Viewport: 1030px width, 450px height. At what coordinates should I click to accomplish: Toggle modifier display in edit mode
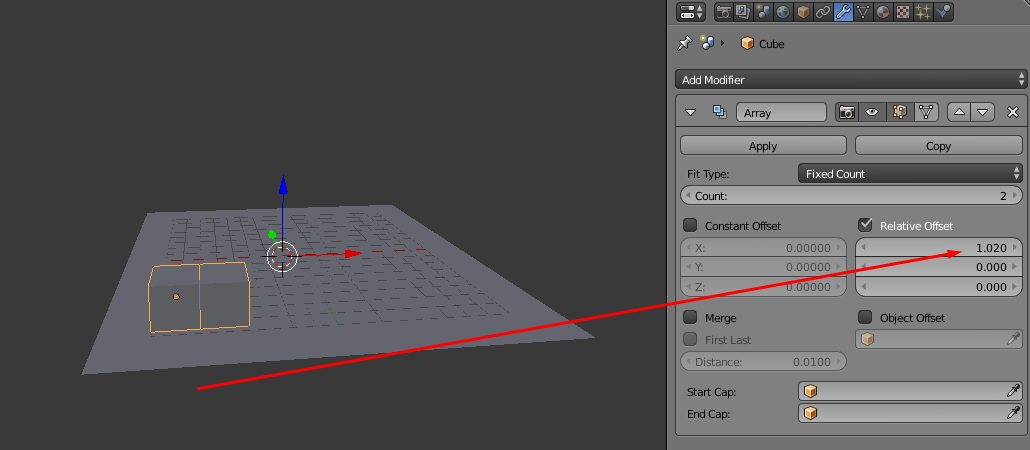(x=899, y=112)
